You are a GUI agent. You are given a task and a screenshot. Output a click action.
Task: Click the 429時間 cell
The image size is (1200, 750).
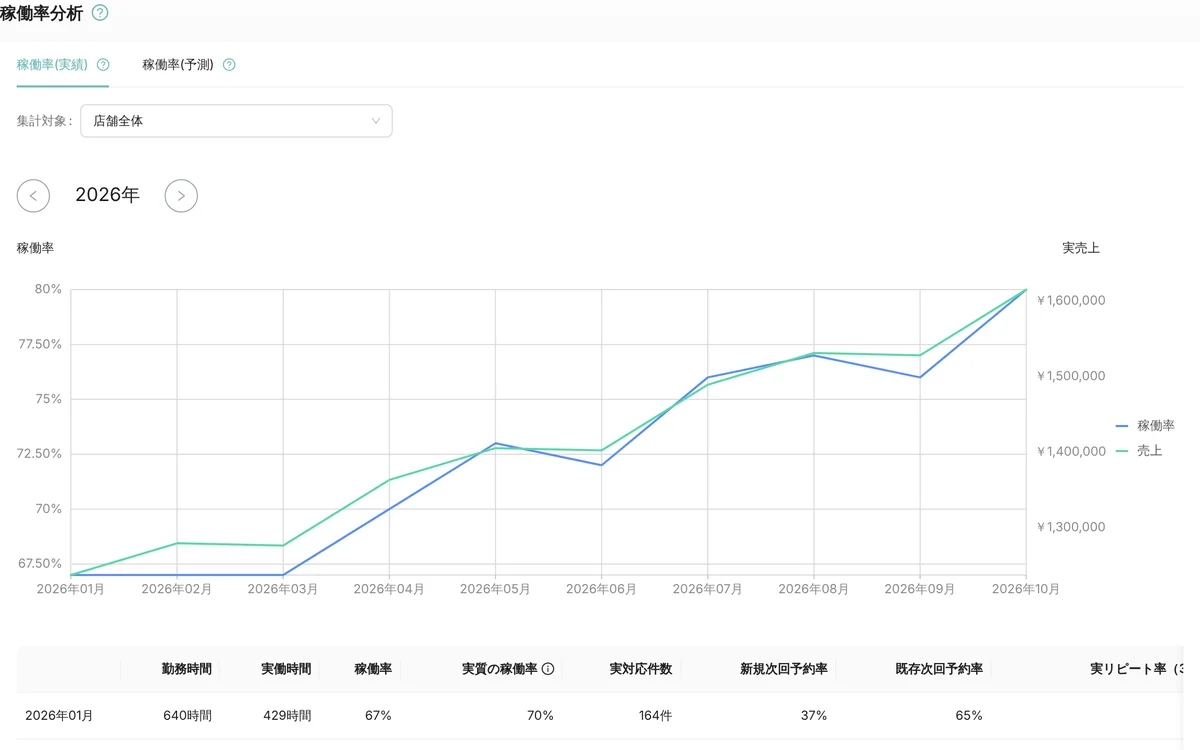[x=286, y=716]
